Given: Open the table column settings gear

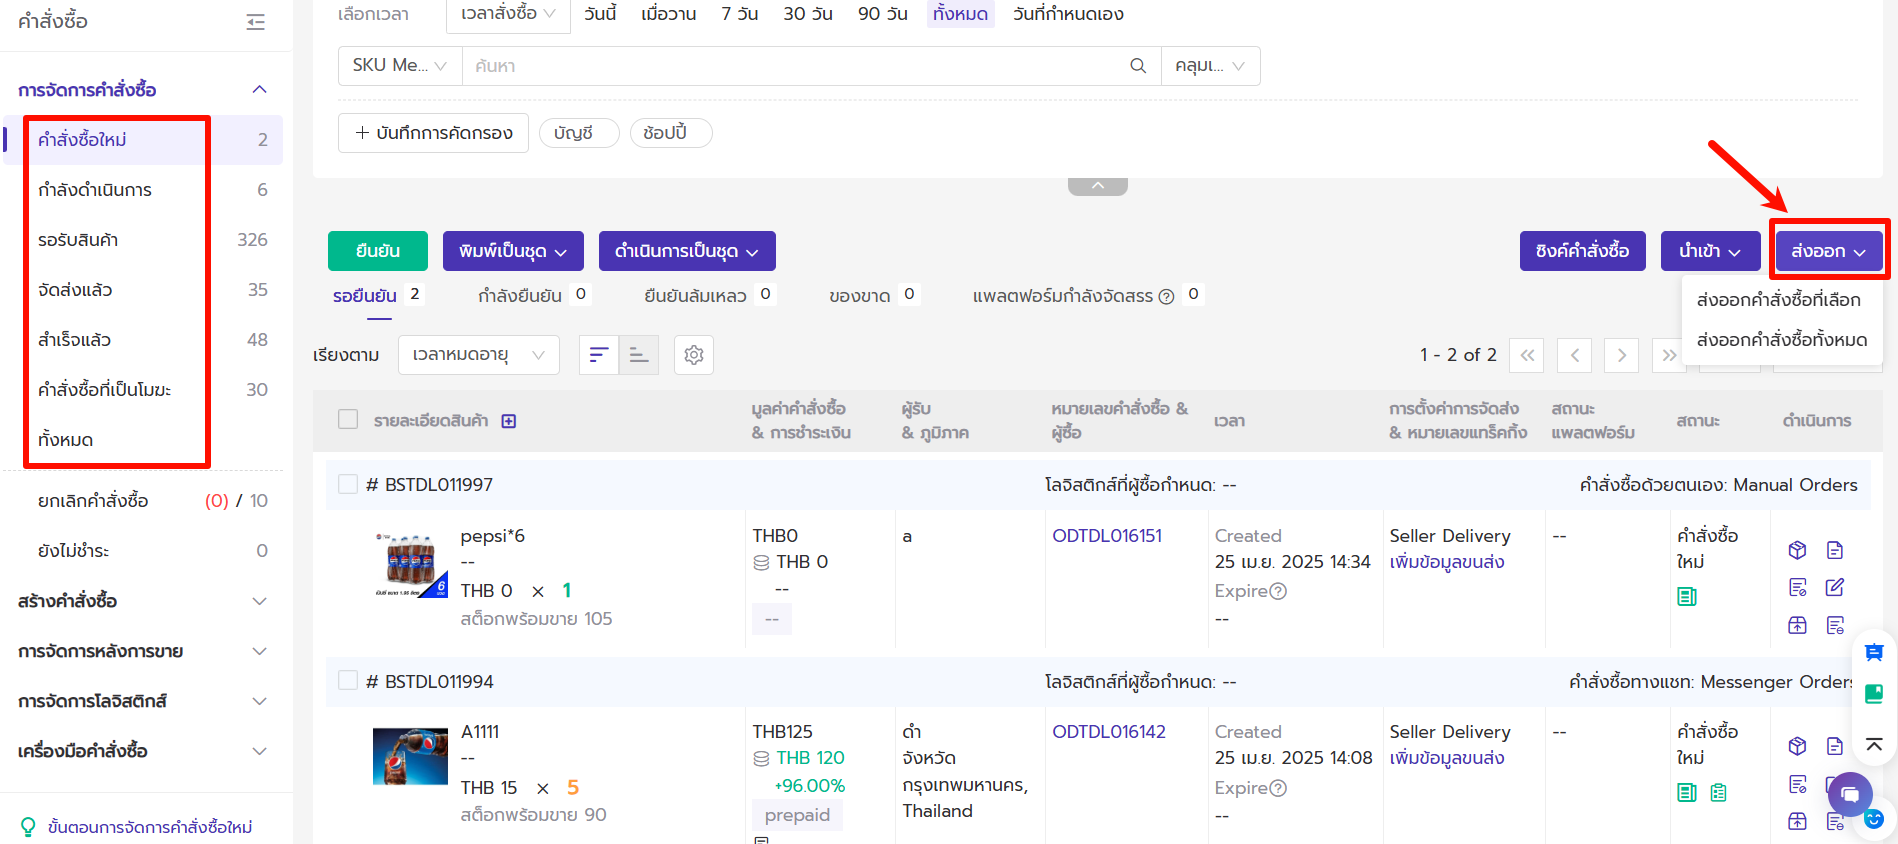Looking at the screenshot, I should pyautogui.click(x=694, y=355).
